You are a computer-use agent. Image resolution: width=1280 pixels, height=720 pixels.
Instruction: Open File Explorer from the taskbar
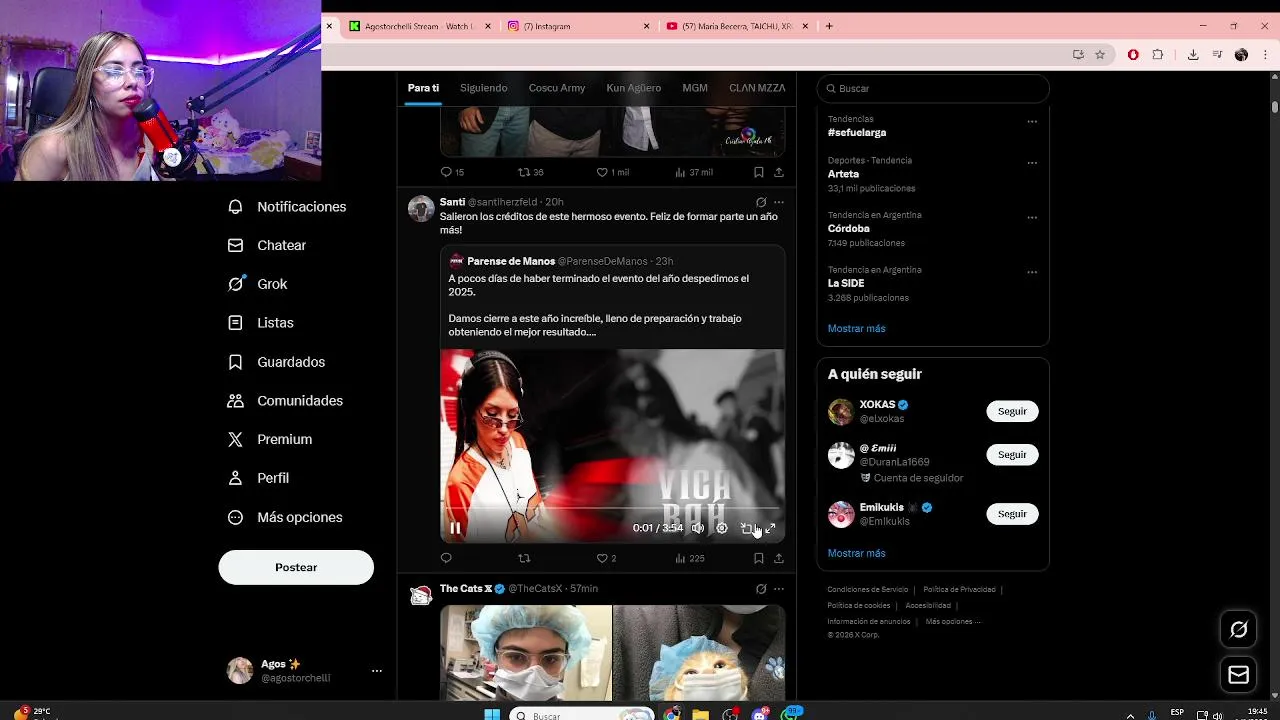(x=701, y=714)
